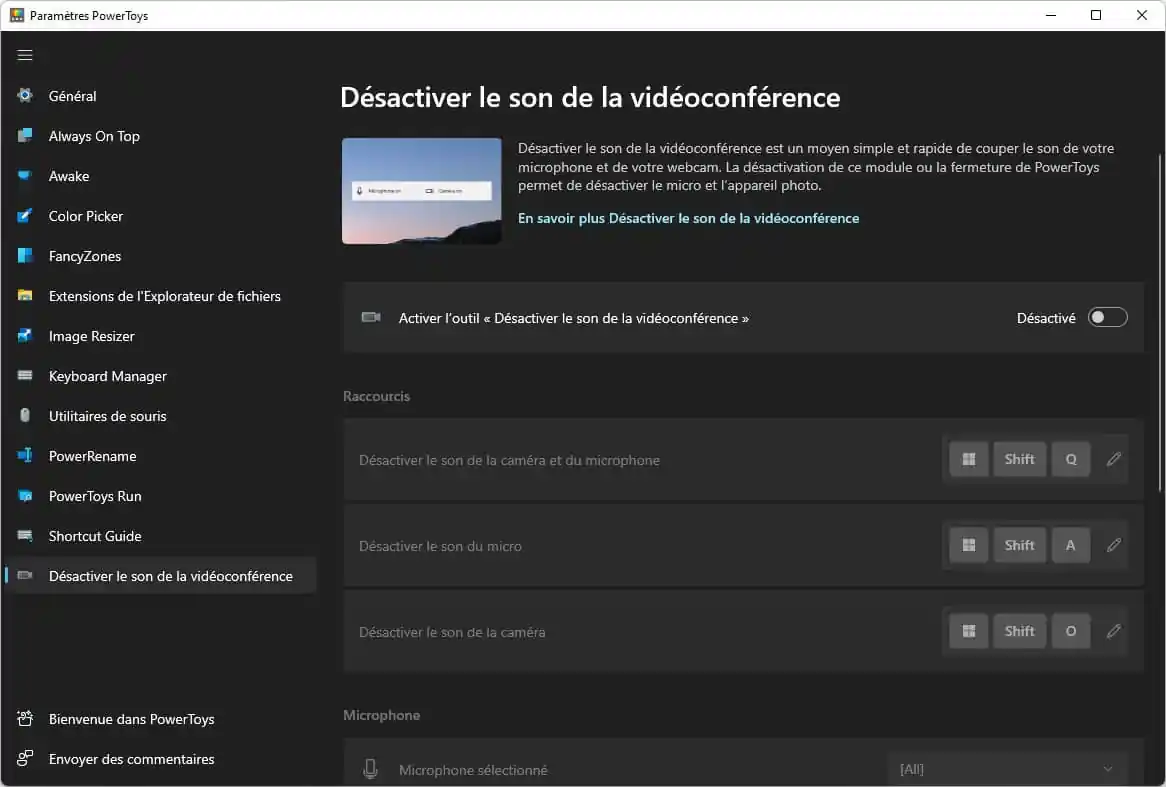Click camera icon in the enable tool row
Viewport: 1166px width, 787px height.
click(x=370, y=318)
